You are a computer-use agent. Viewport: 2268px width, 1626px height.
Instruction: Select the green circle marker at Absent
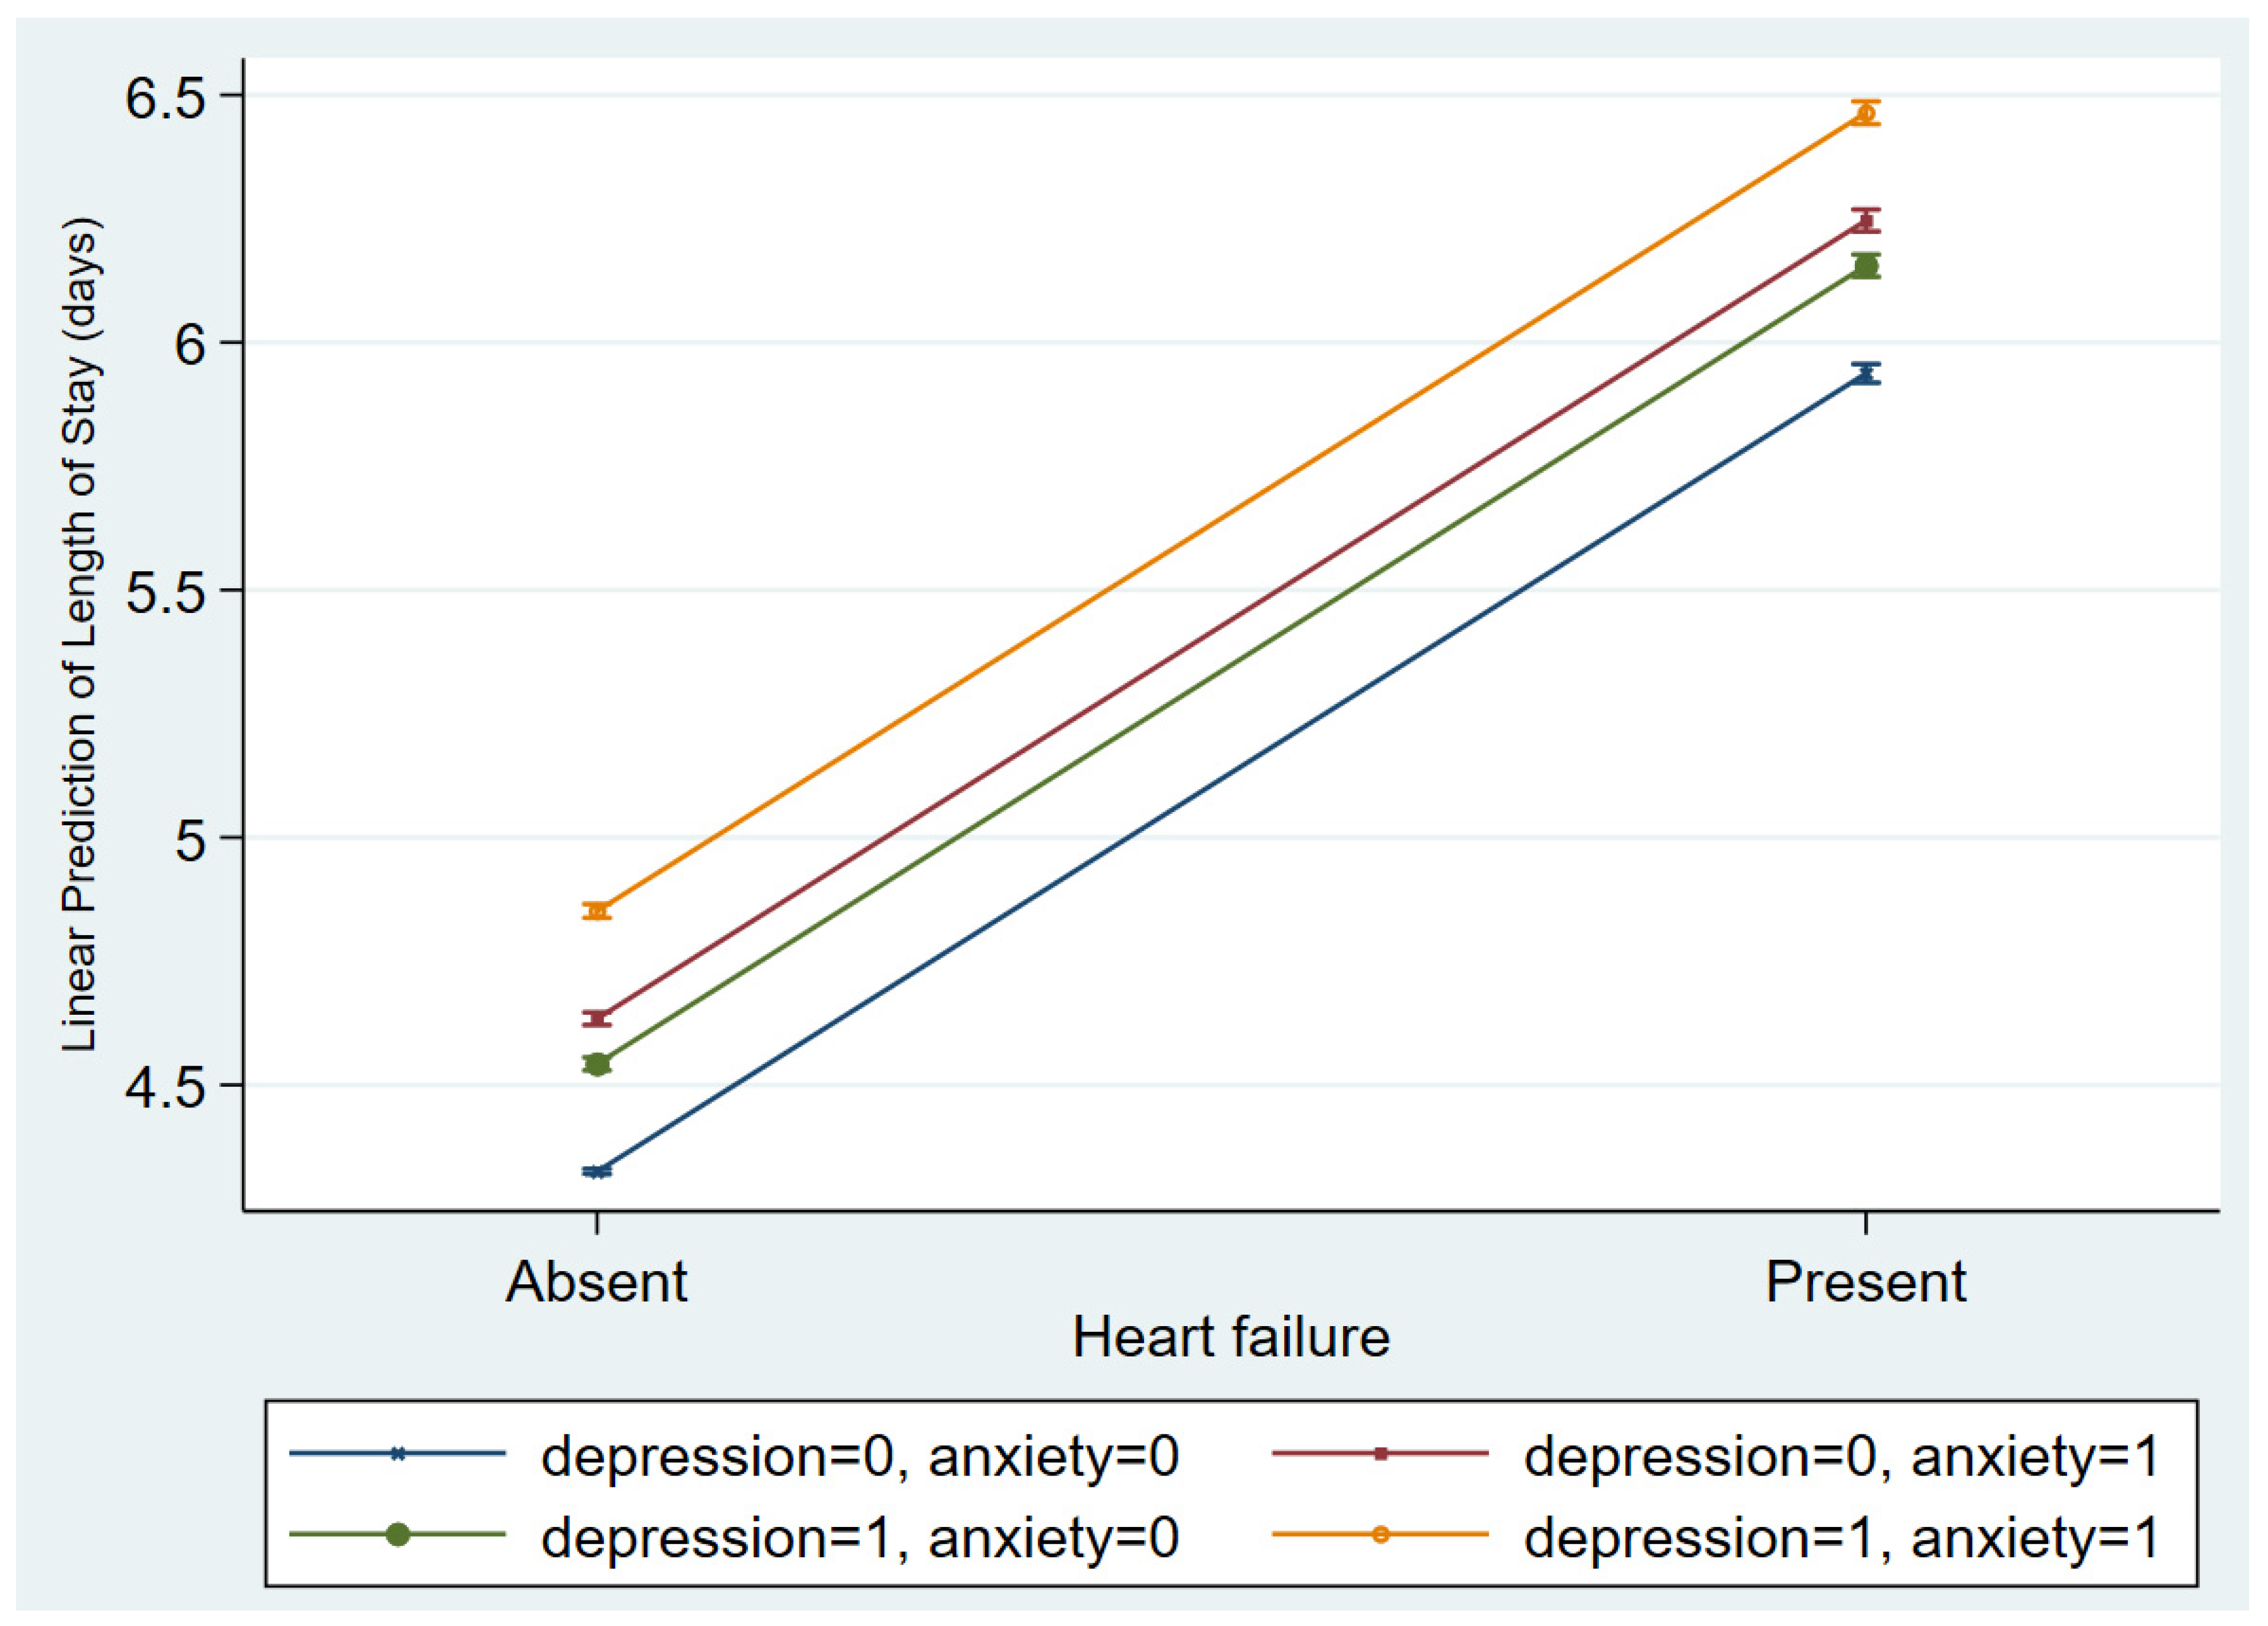tap(597, 1064)
